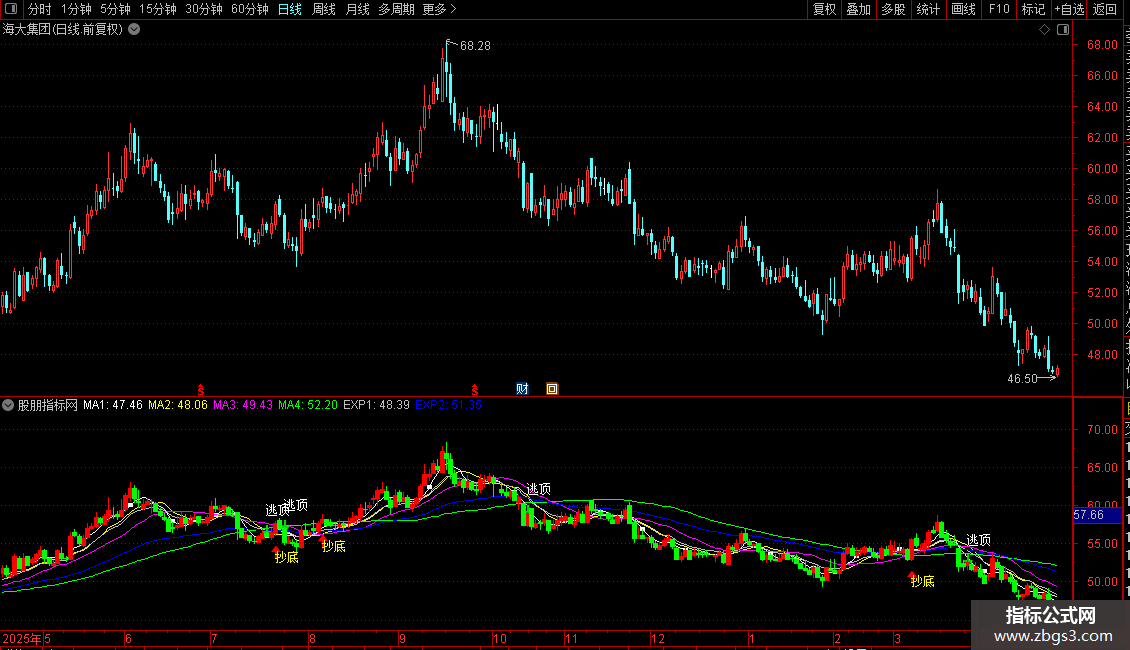Add stock via +自选 button
Screen dimensions: 1130x650
pos(1069,9)
